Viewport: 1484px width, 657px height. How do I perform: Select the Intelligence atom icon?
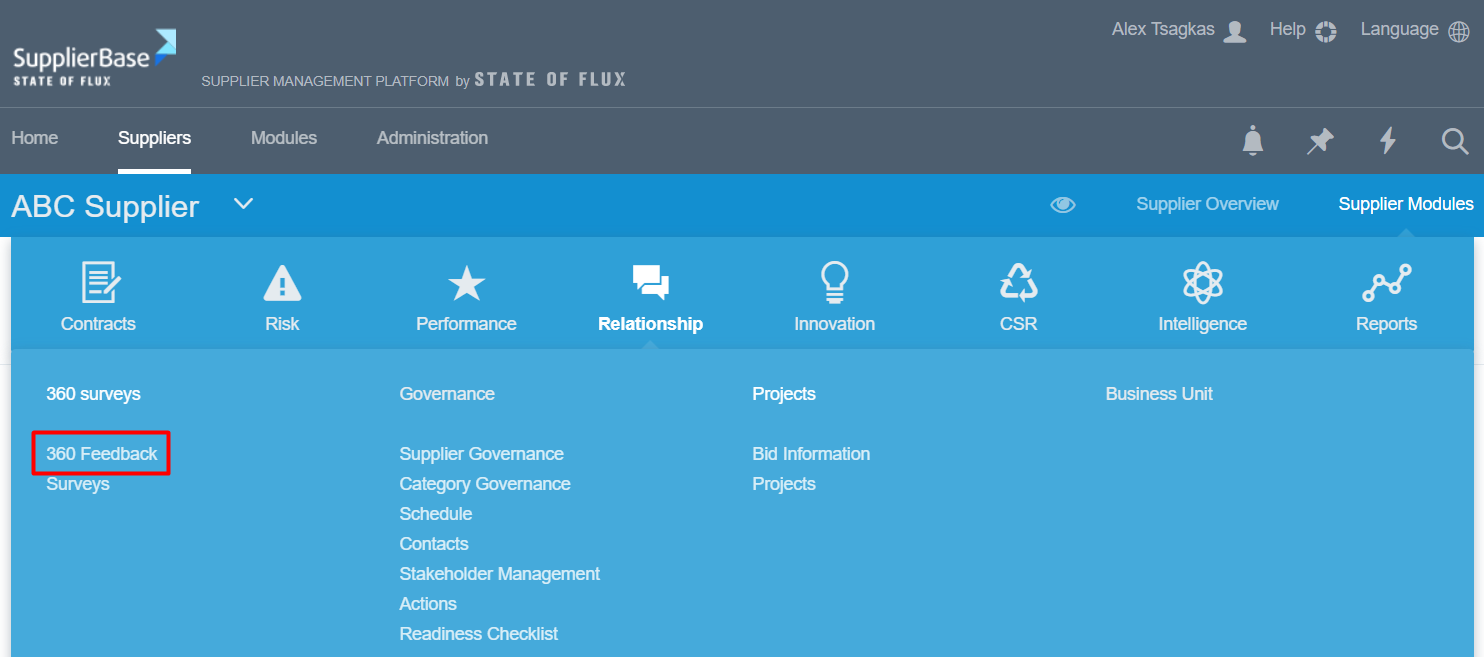[1202, 283]
